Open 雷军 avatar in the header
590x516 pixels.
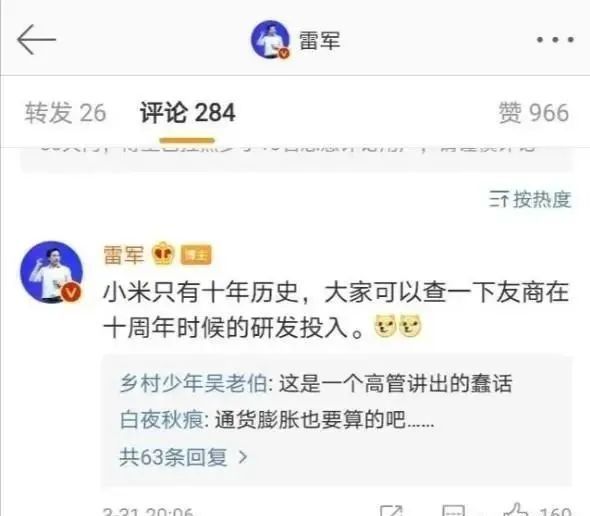click(x=270, y=40)
